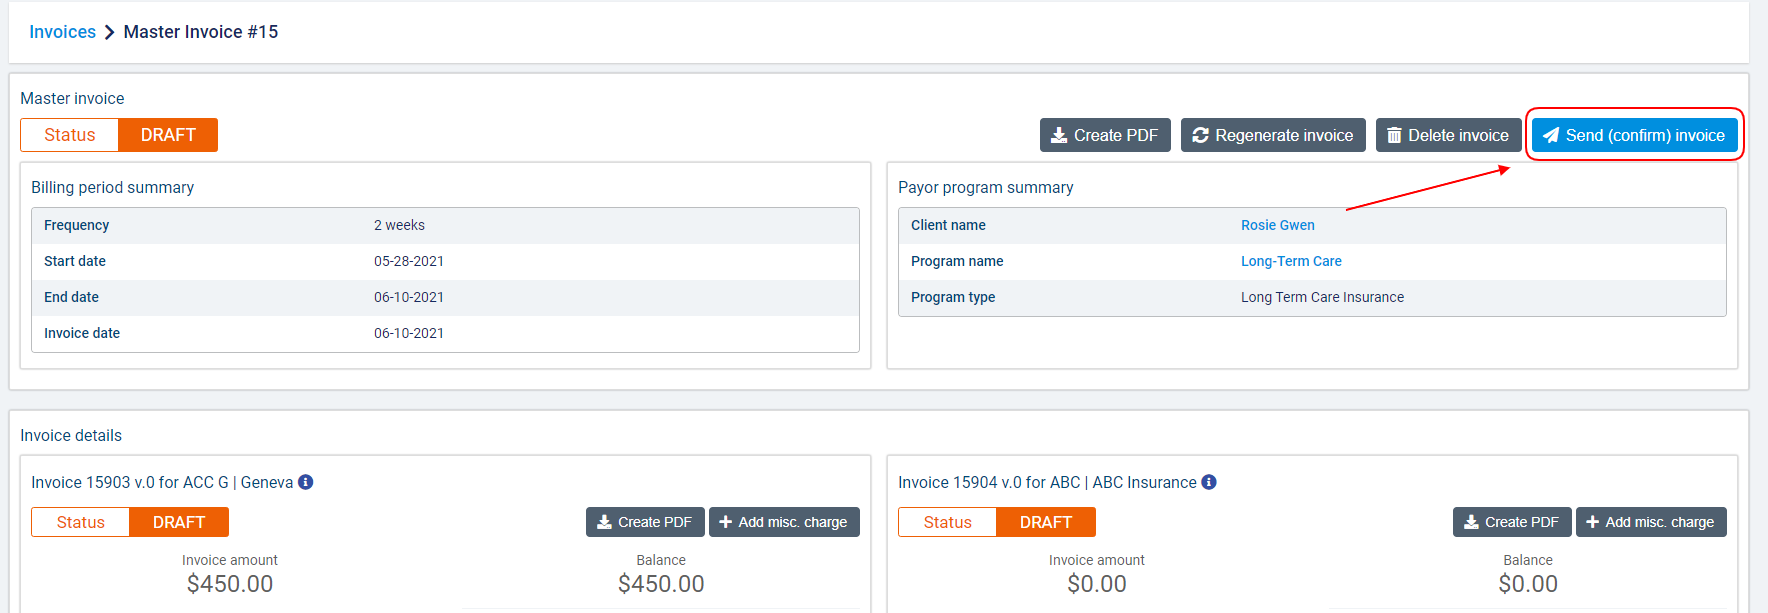Add misc. charge to Invoice 15903

click(x=784, y=522)
